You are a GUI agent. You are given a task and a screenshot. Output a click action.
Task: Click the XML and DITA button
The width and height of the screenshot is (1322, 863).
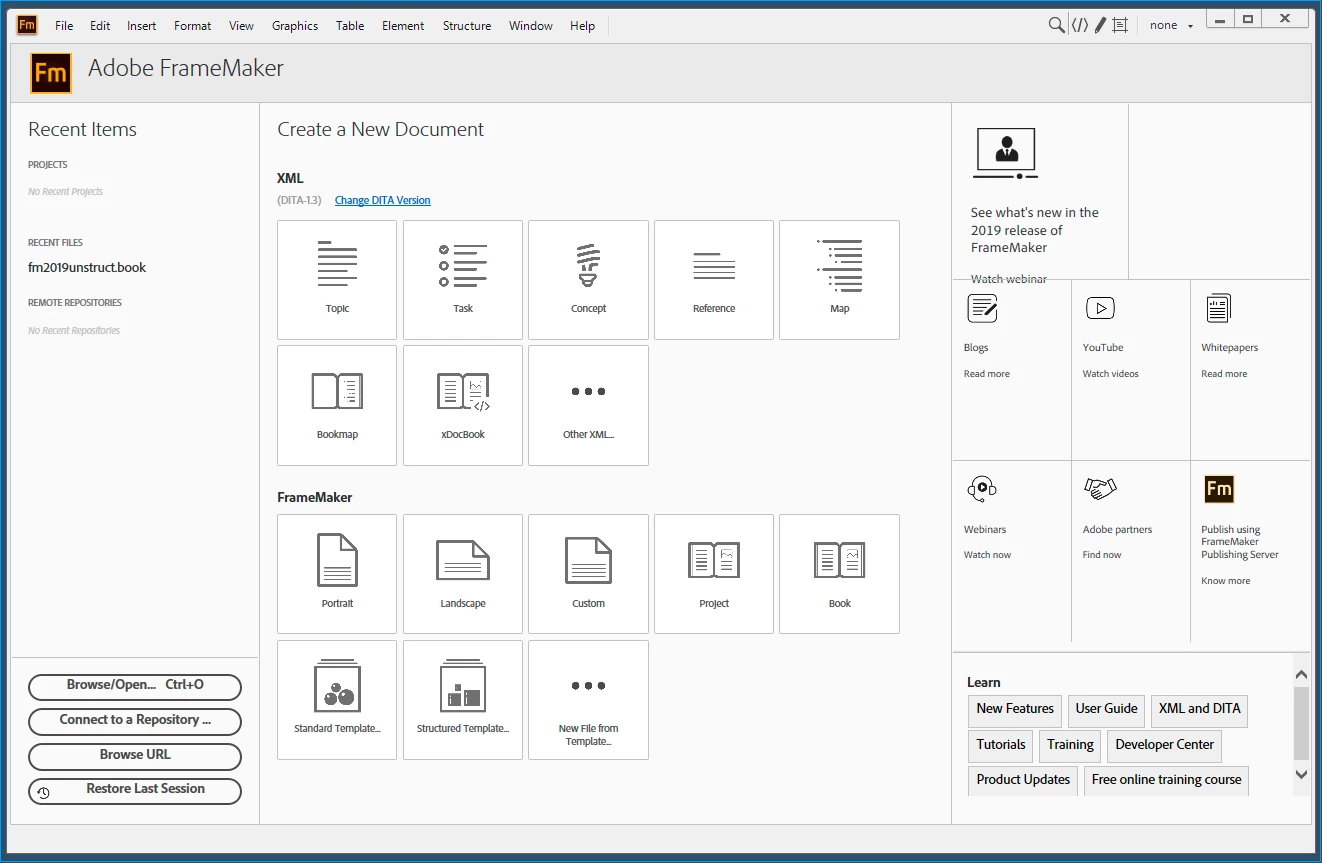1199,709
